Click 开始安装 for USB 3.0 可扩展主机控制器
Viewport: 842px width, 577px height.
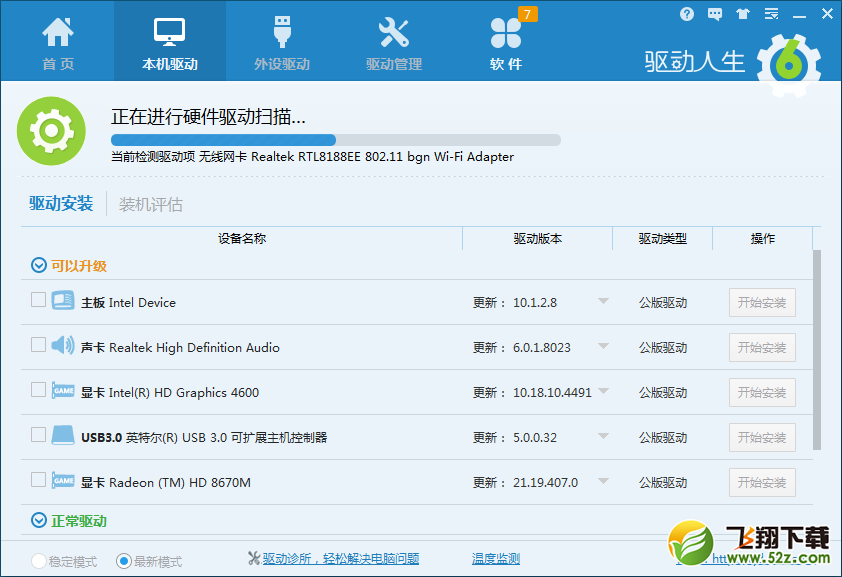pyautogui.click(x=762, y=437)
